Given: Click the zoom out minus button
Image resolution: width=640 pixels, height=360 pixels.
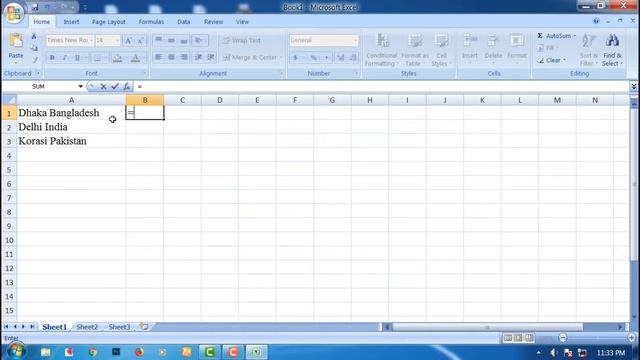Looking at the screenshot, I should [x=563, y=338].
